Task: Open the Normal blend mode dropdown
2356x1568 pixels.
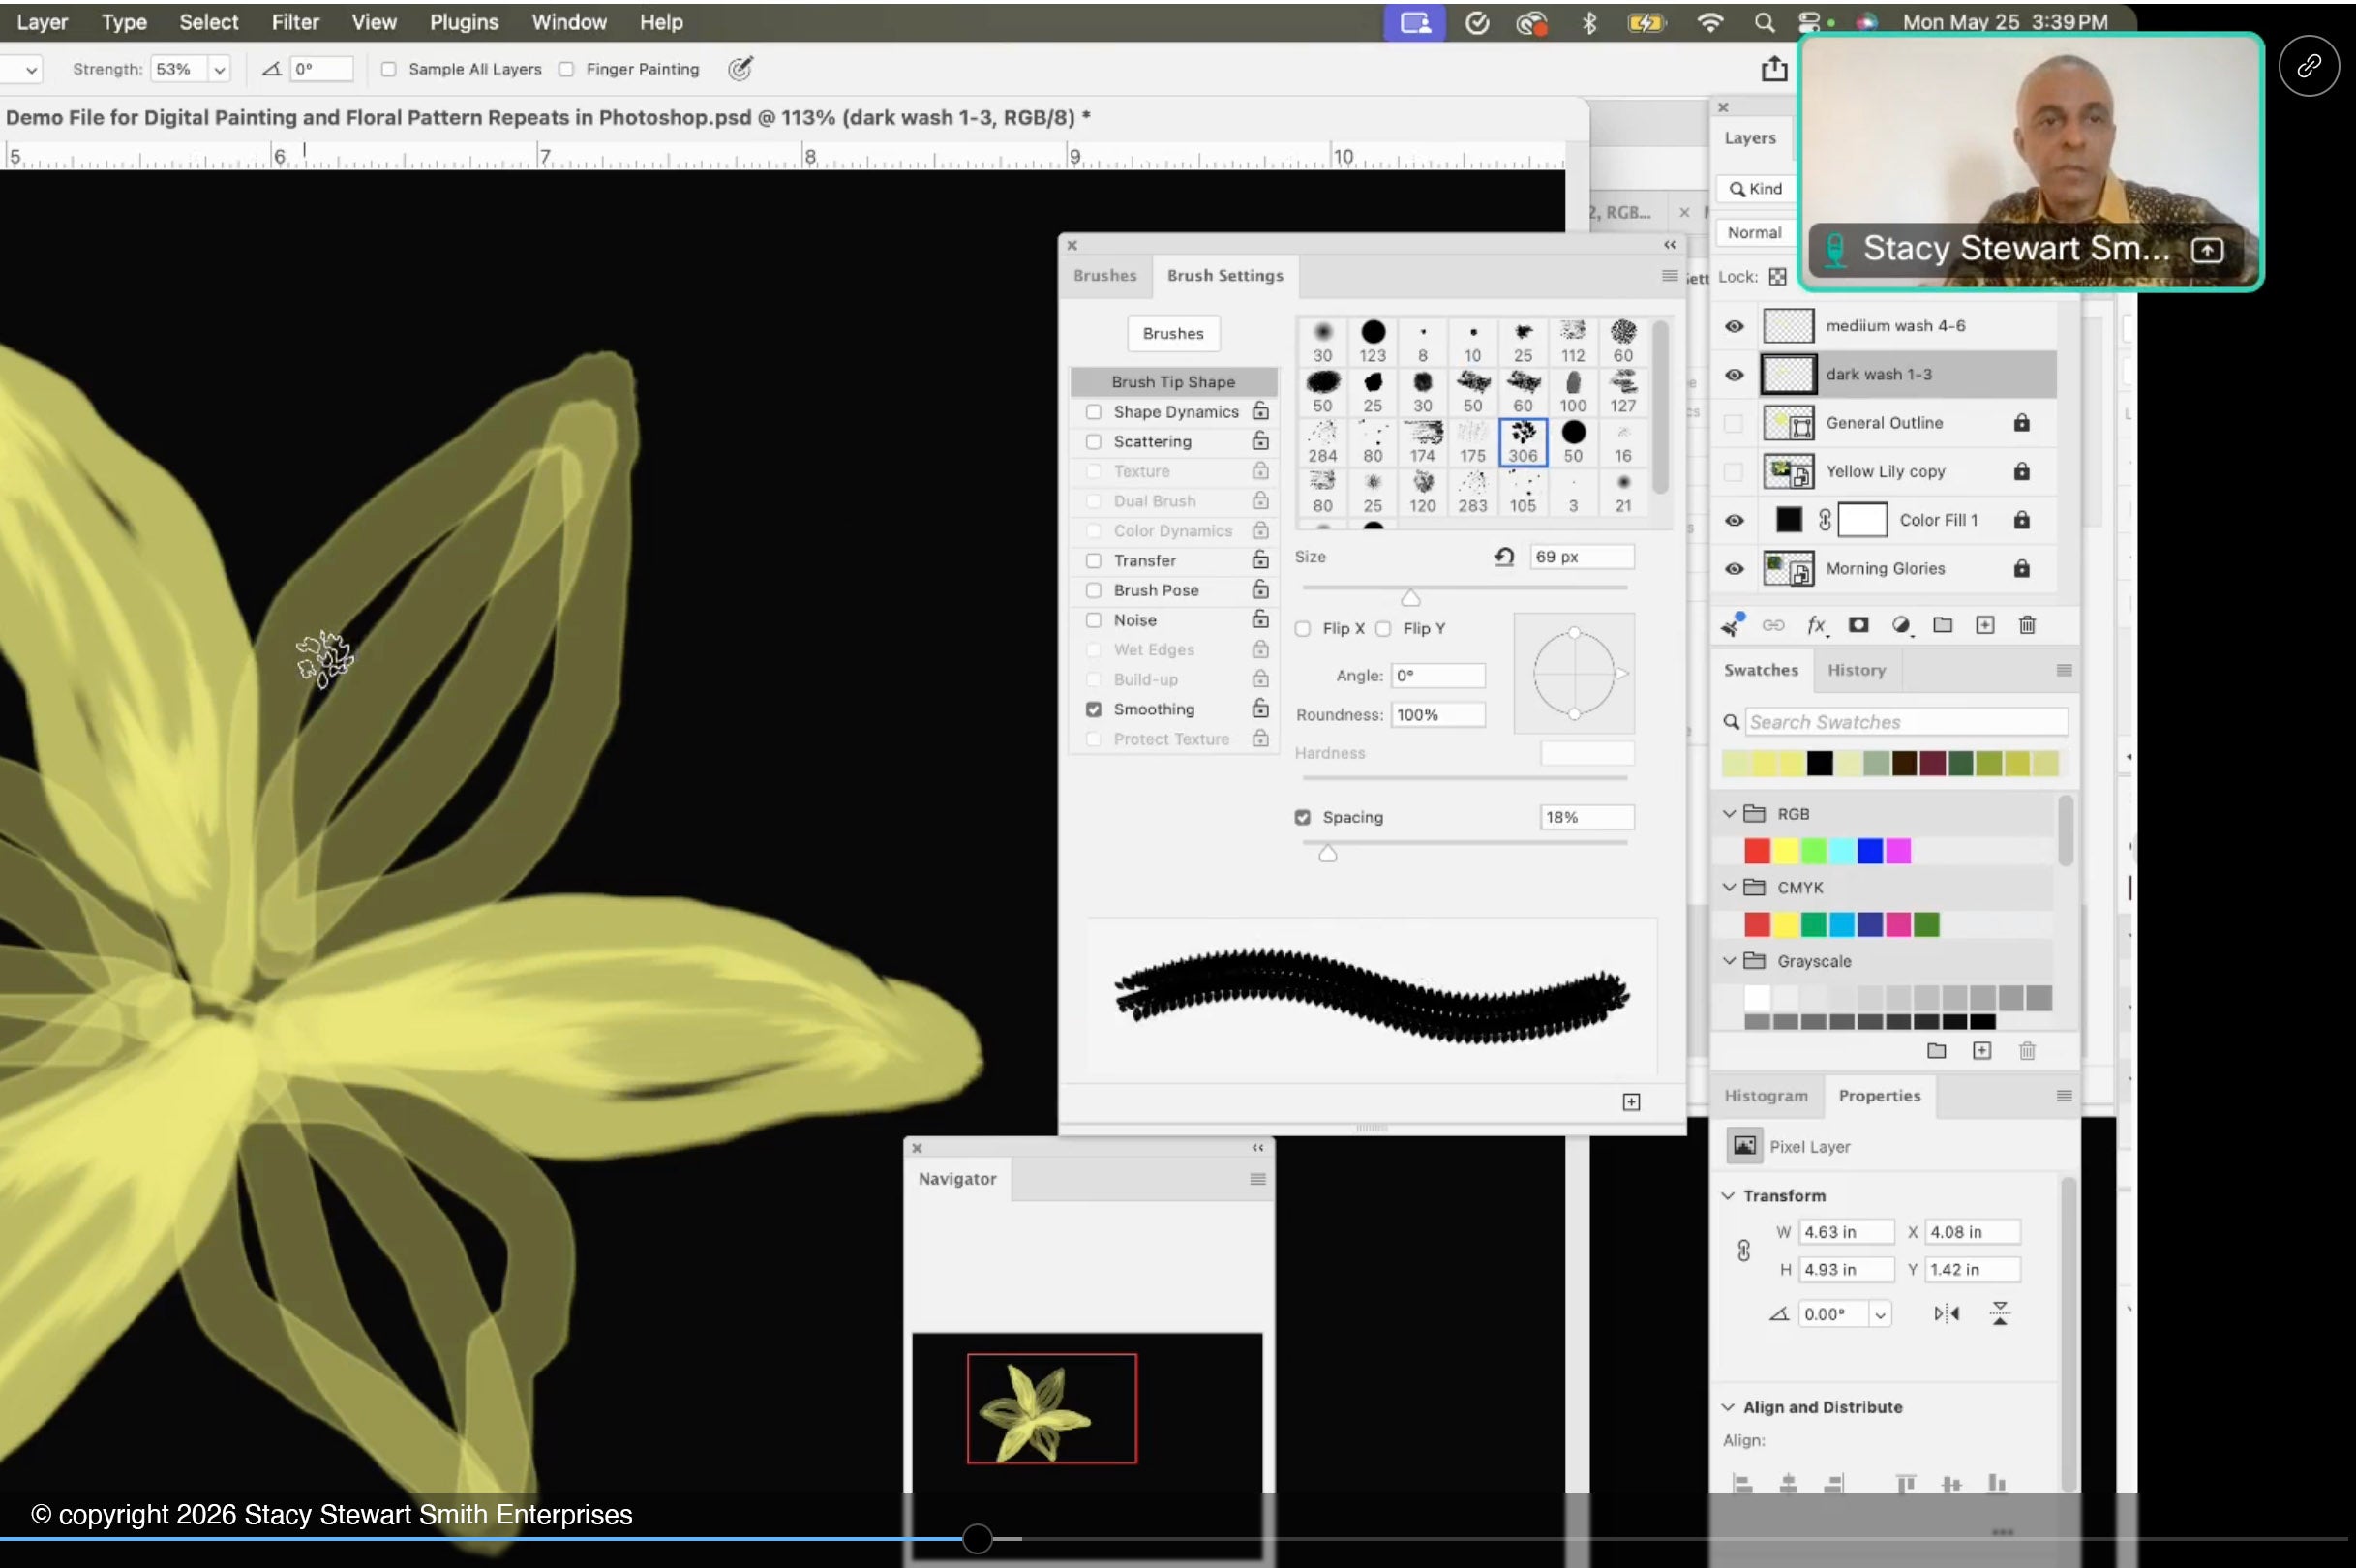Action: point(1755,232)
